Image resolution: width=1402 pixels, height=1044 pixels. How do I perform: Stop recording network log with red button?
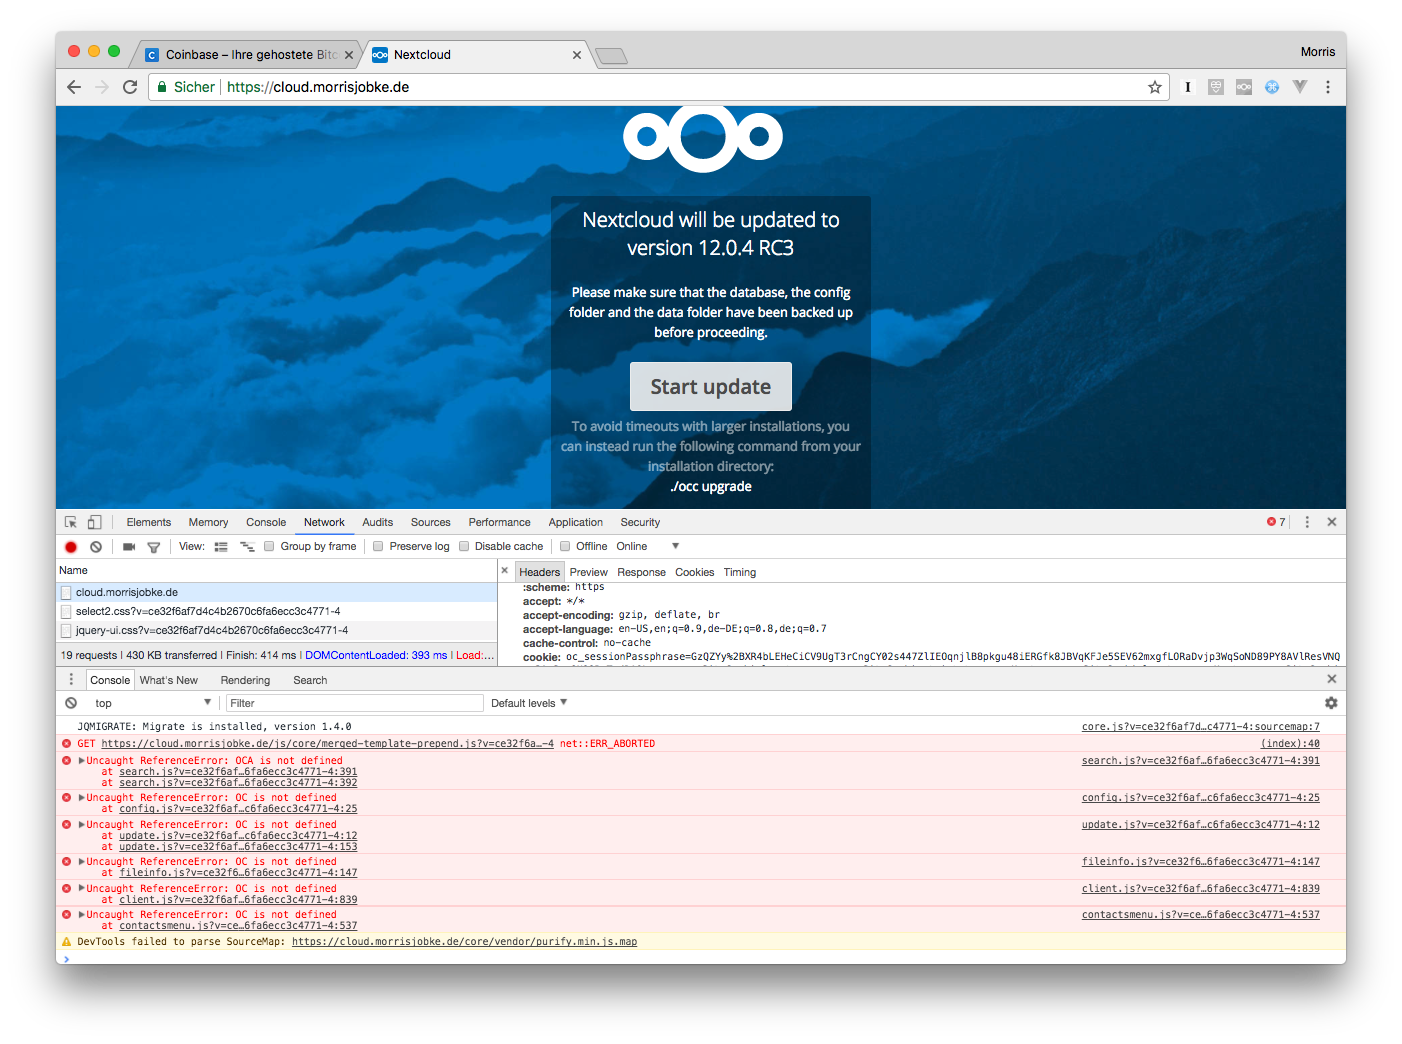click(x=71, y=547)
